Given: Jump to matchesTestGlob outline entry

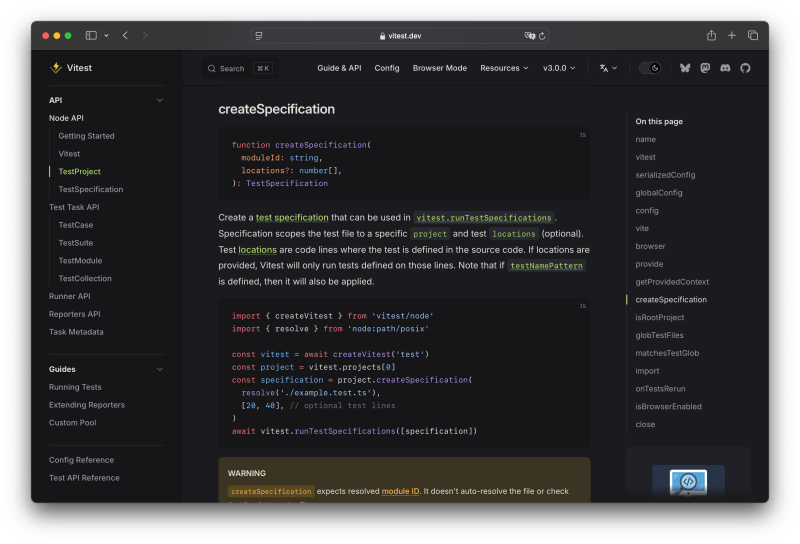Looking at the screenshot, I should click(667, 353).
